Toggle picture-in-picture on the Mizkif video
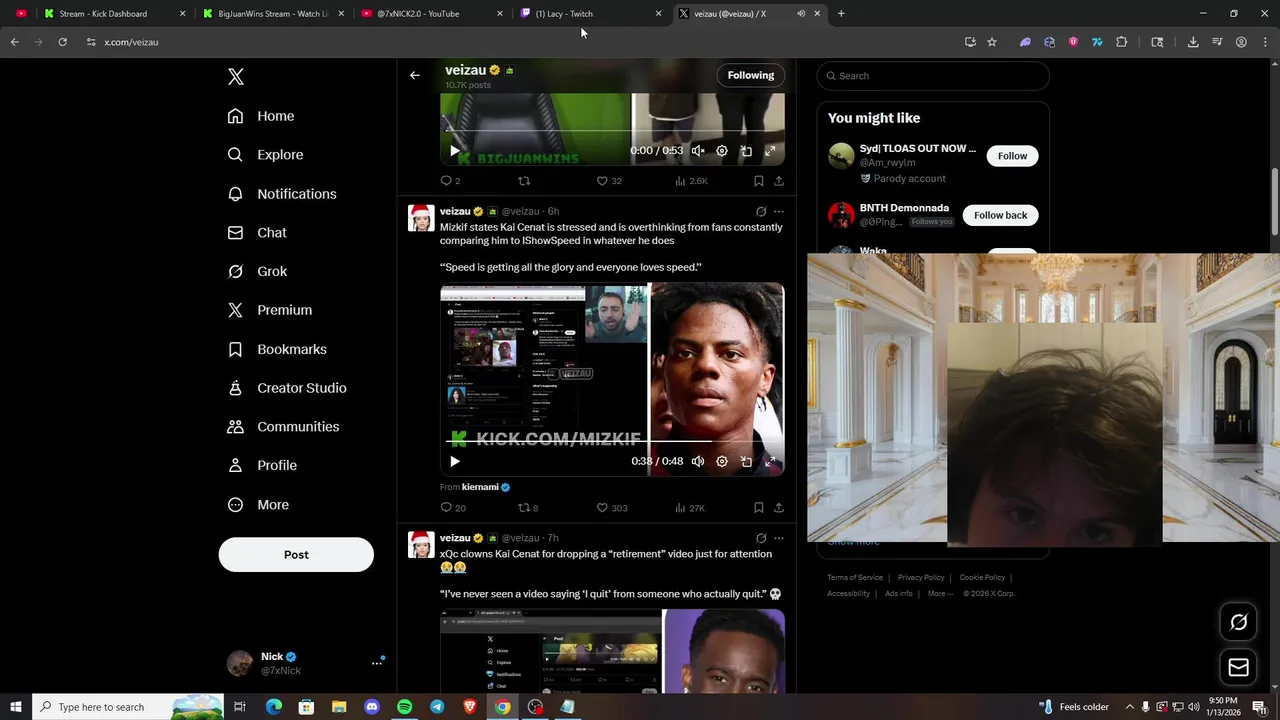 point(746,461)
